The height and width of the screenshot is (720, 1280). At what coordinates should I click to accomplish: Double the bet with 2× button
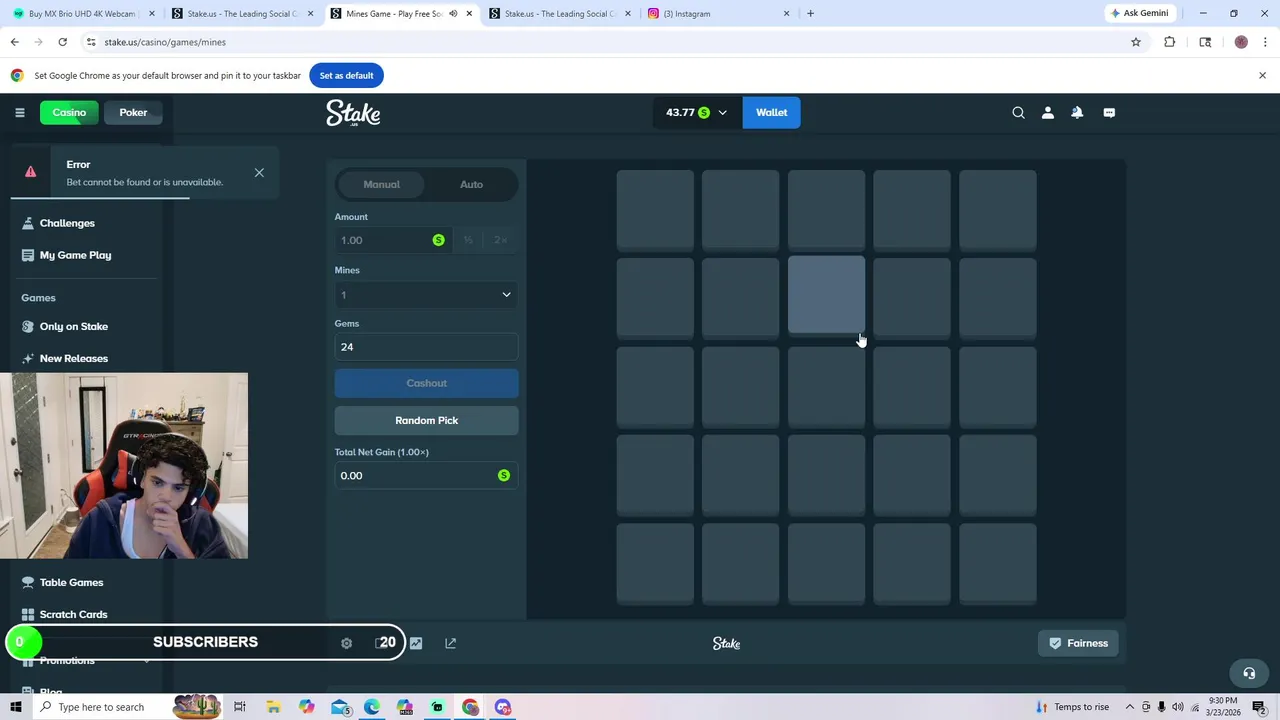[501, 240]
